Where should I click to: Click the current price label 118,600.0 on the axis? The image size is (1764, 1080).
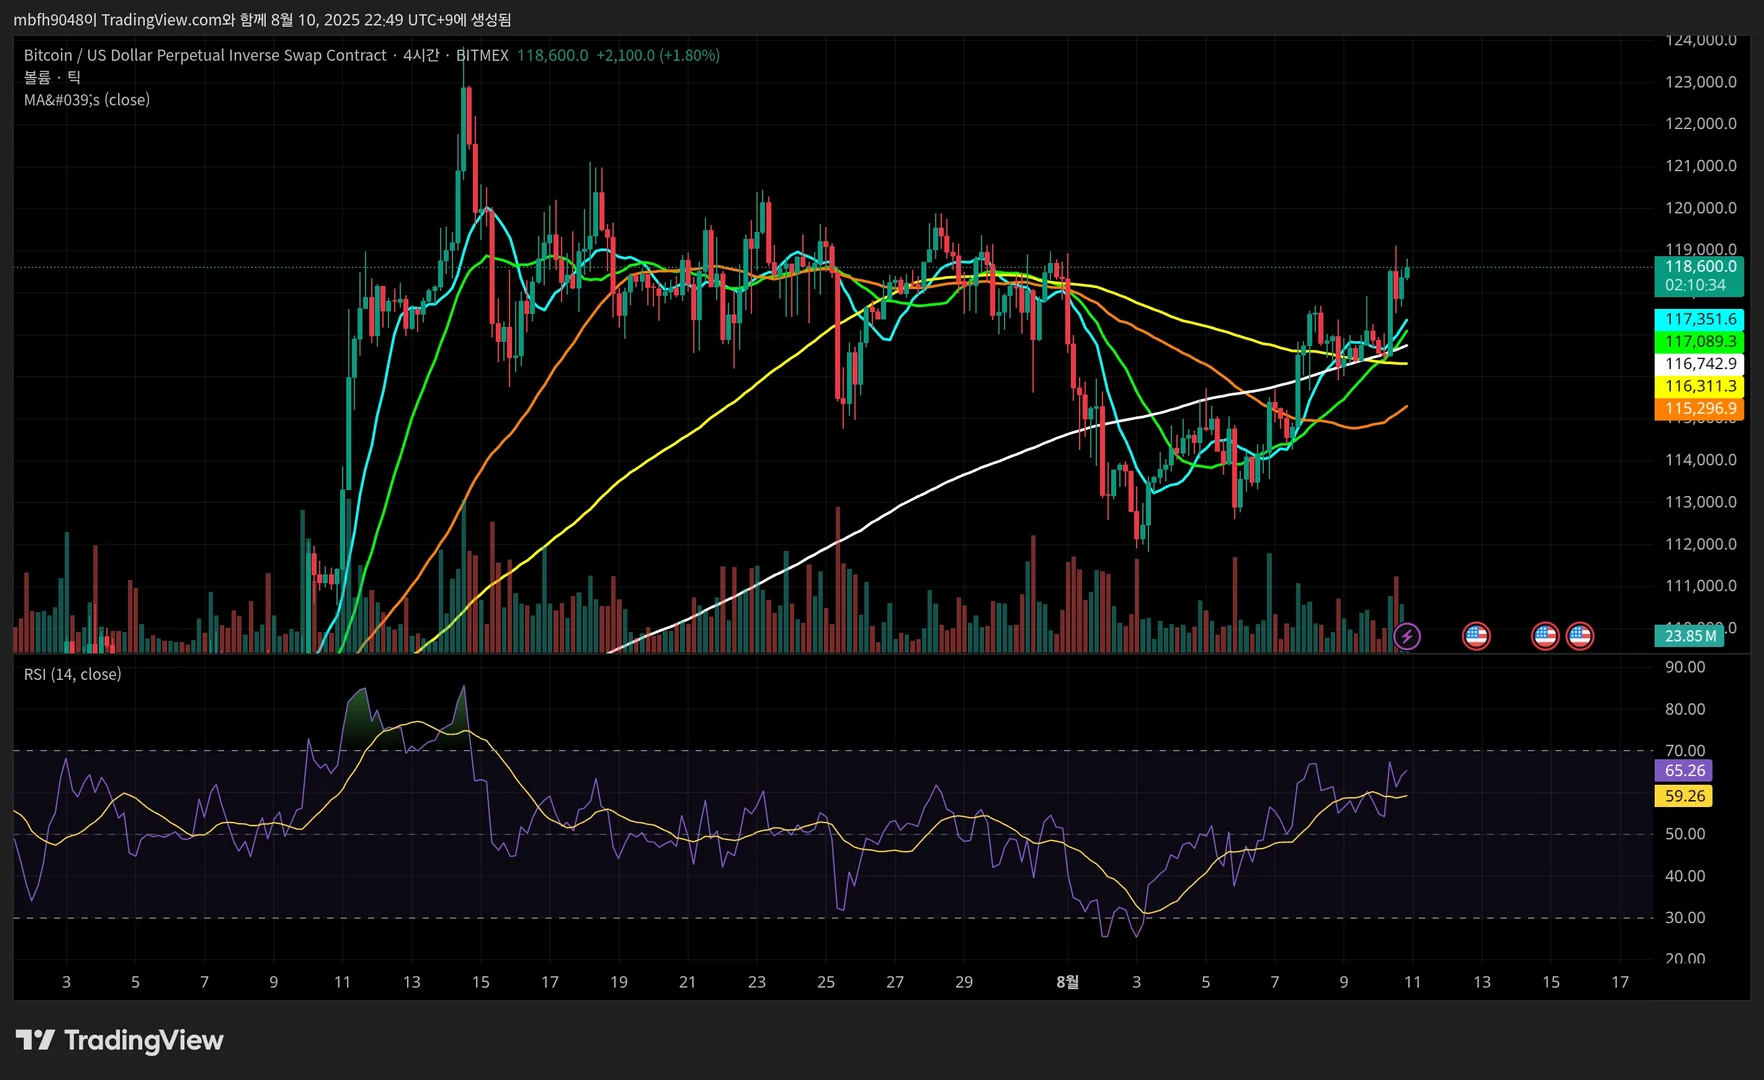tap(1700, 267)
